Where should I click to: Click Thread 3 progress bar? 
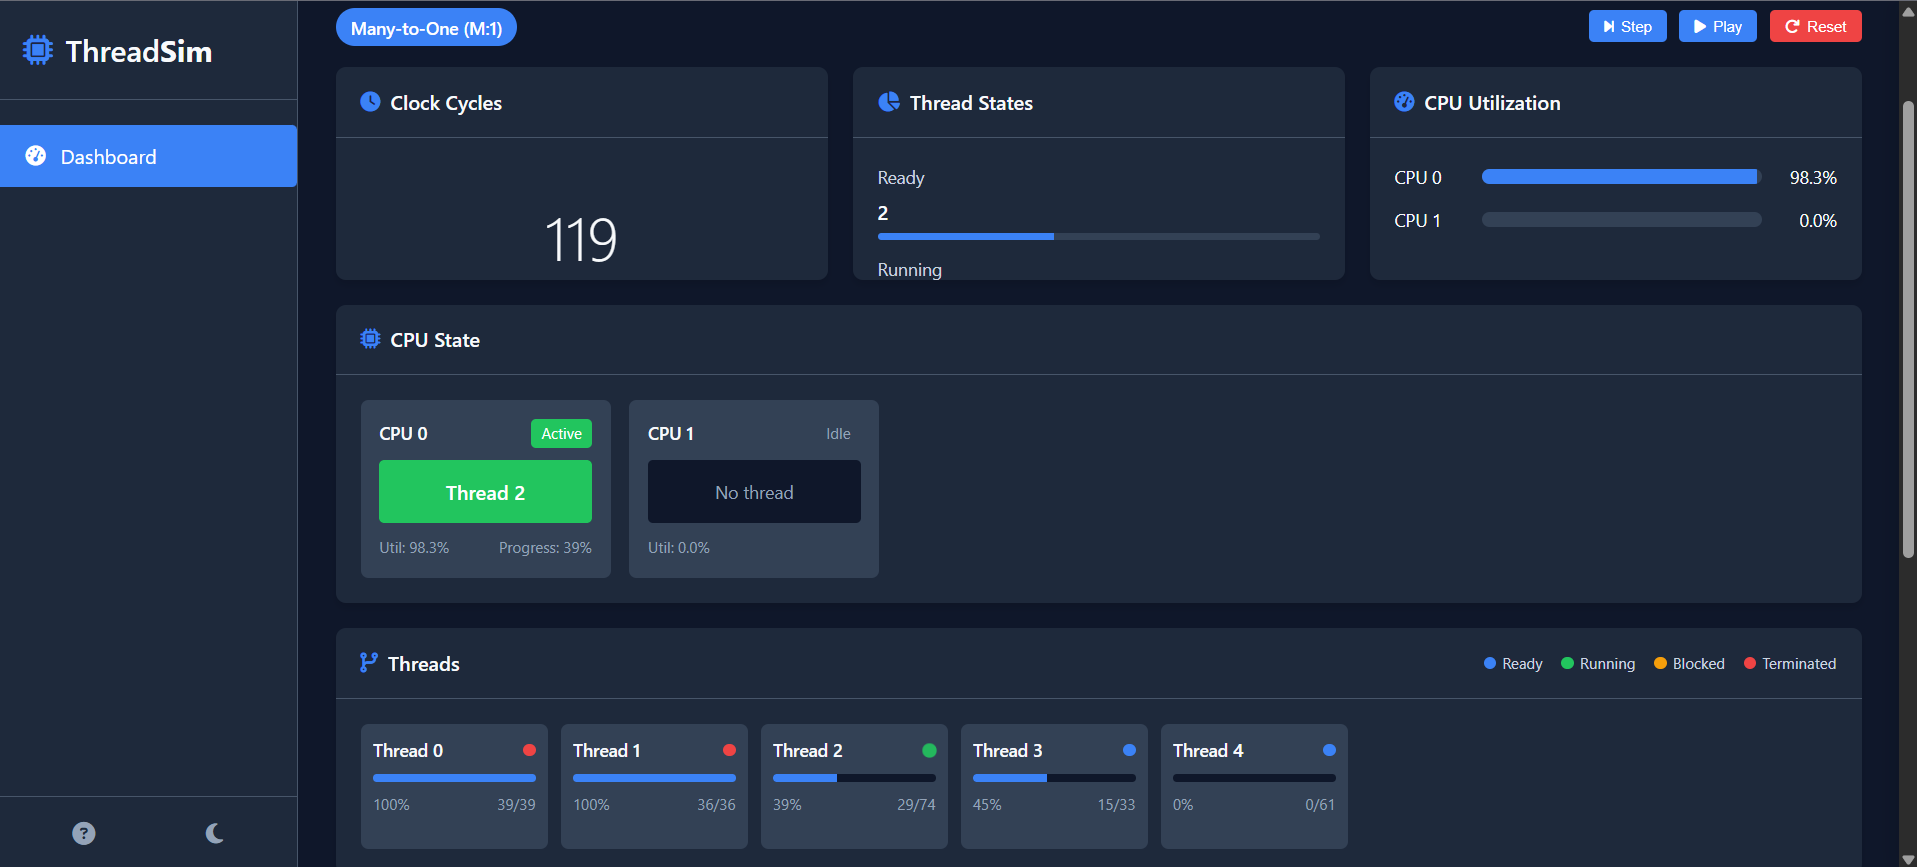click(x=1054, y=777)
